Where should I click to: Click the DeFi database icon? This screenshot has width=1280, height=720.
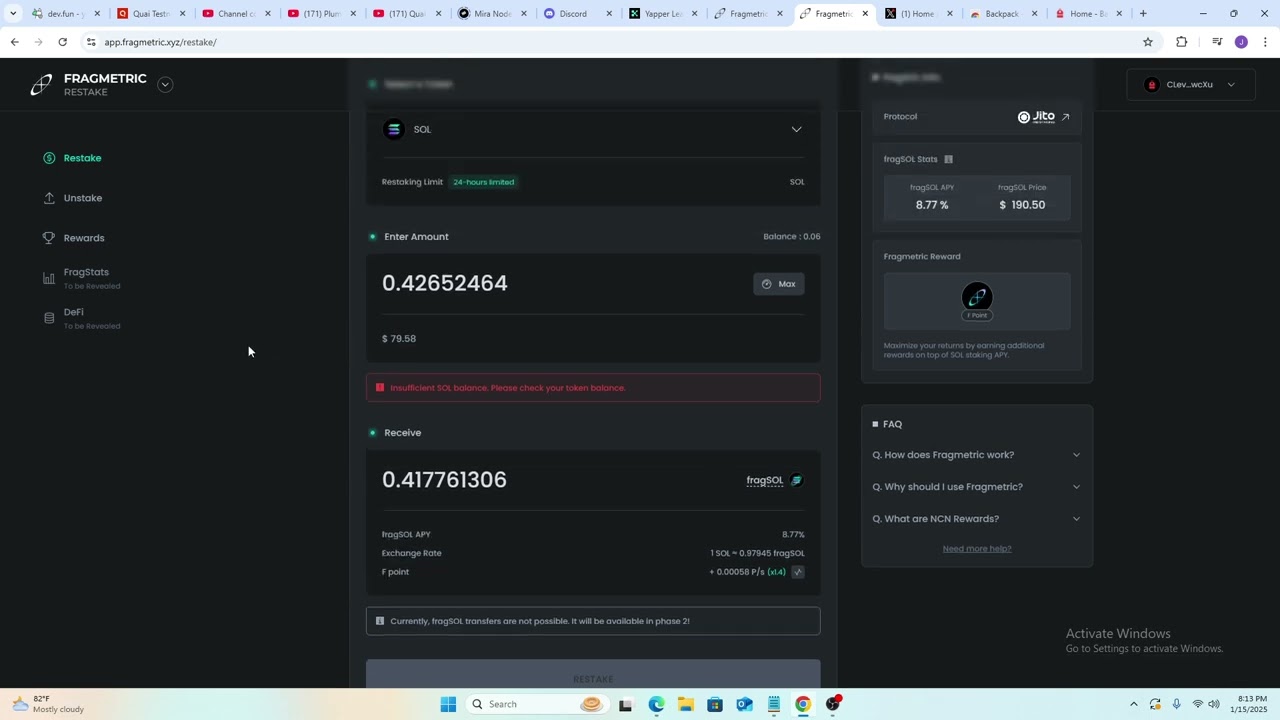tap(49, 318)
